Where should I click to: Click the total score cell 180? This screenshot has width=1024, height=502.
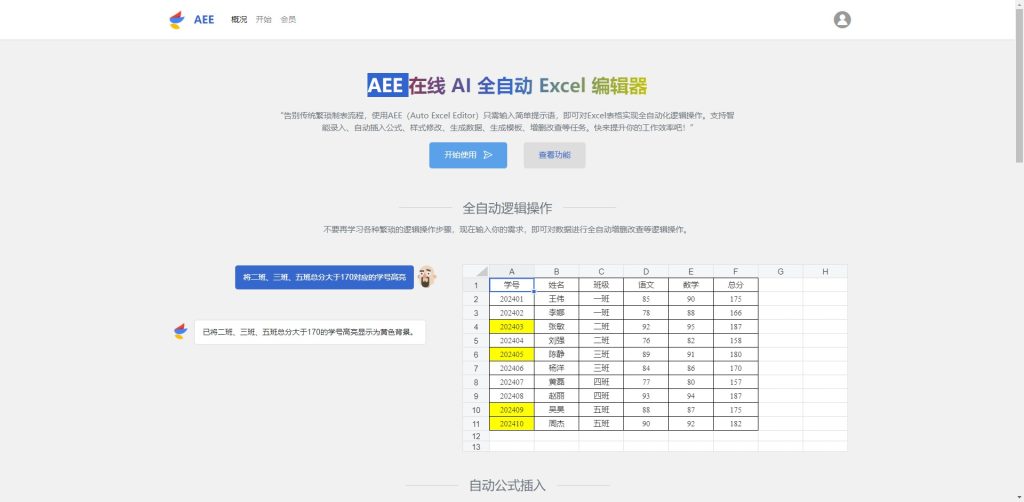[x=735, y=354]
